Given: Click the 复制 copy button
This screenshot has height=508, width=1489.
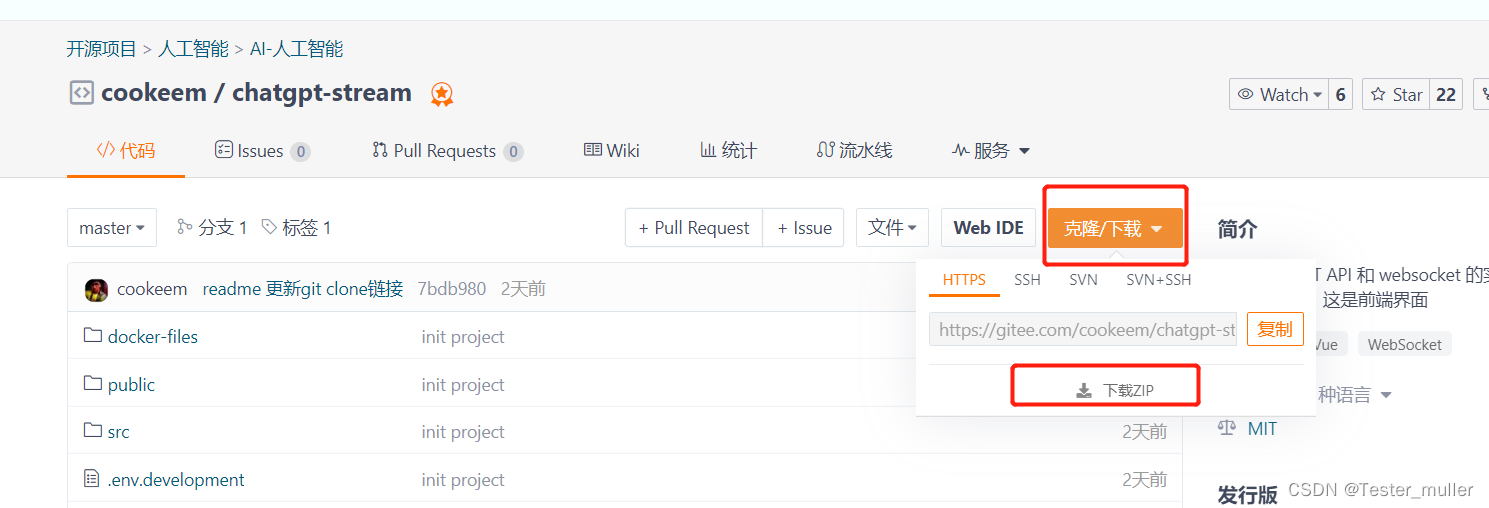Looking at the screenshot, I should coord(1275,329).
